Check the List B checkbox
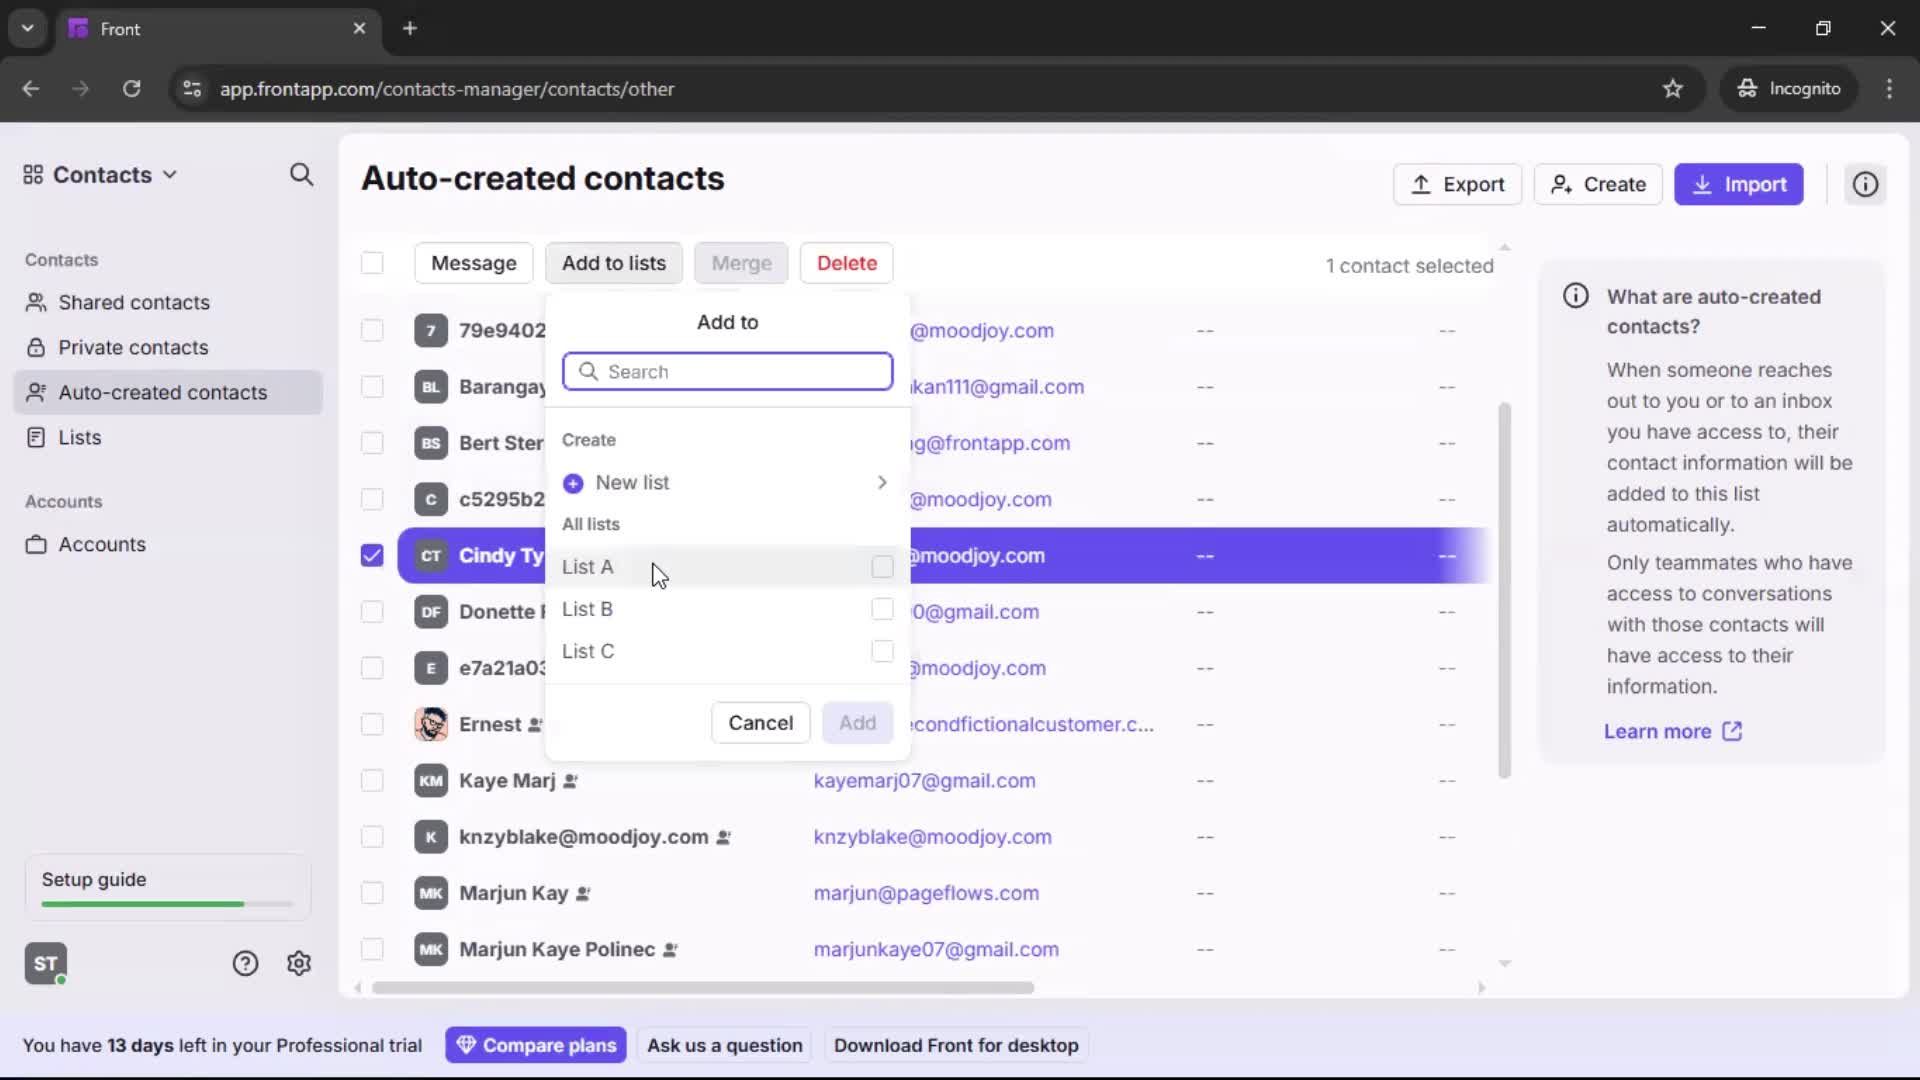The width and height of the screenshot is (1920, 1080). click(881, 609)
